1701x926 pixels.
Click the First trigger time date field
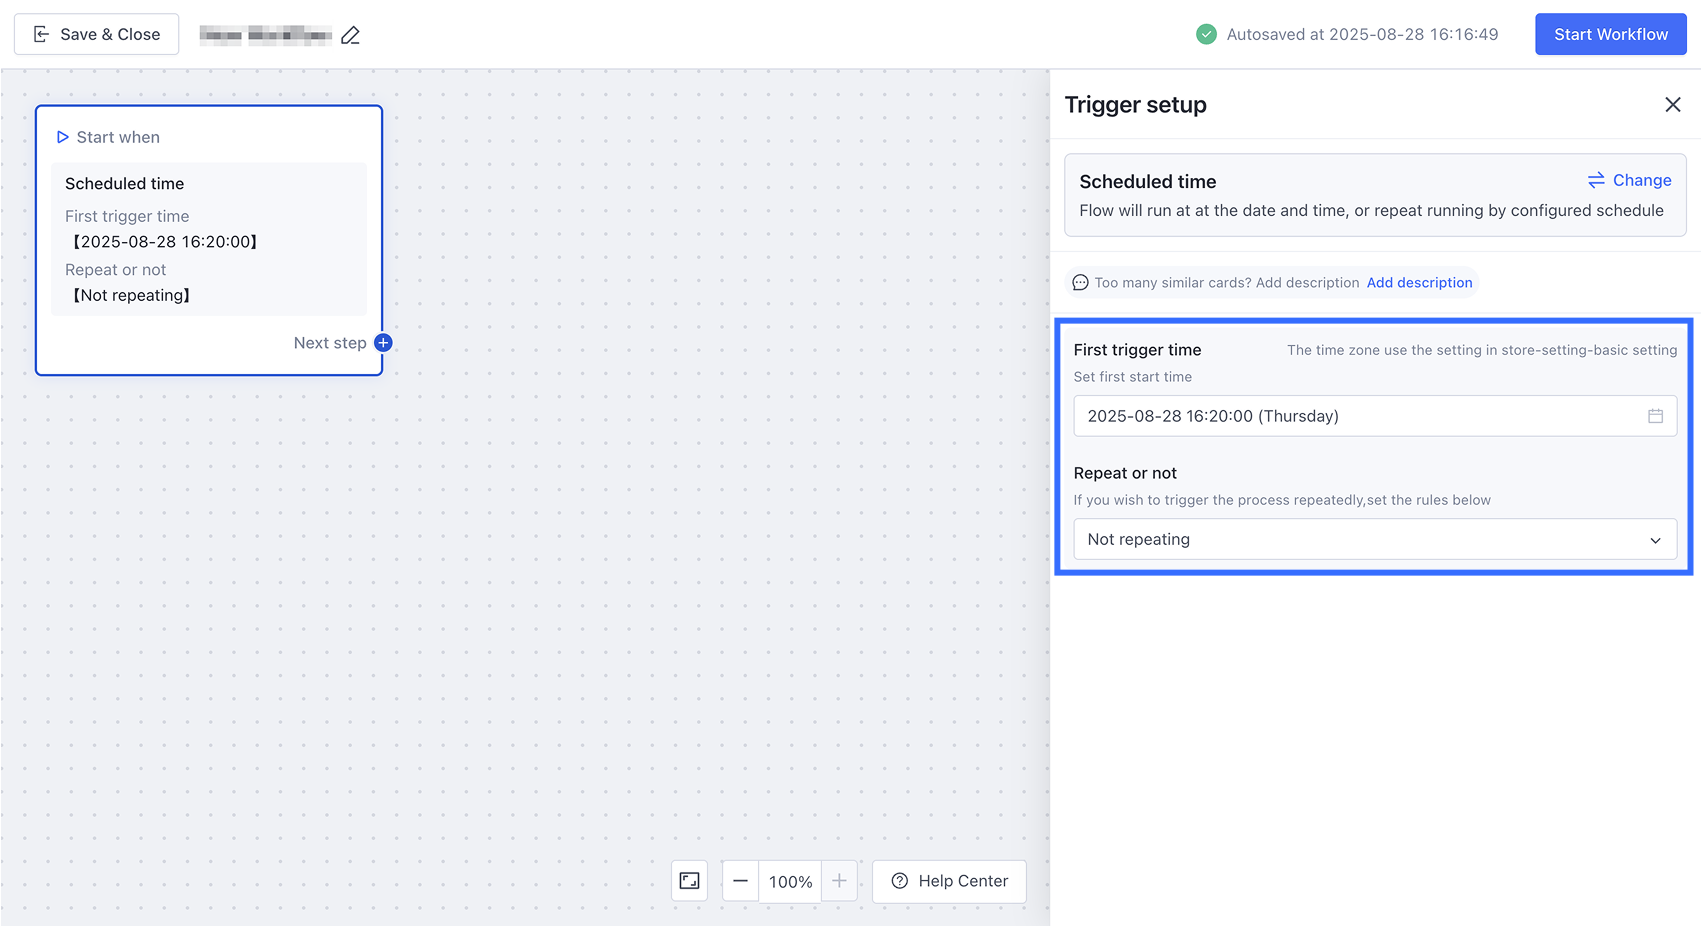click(x=1360, y=416)
